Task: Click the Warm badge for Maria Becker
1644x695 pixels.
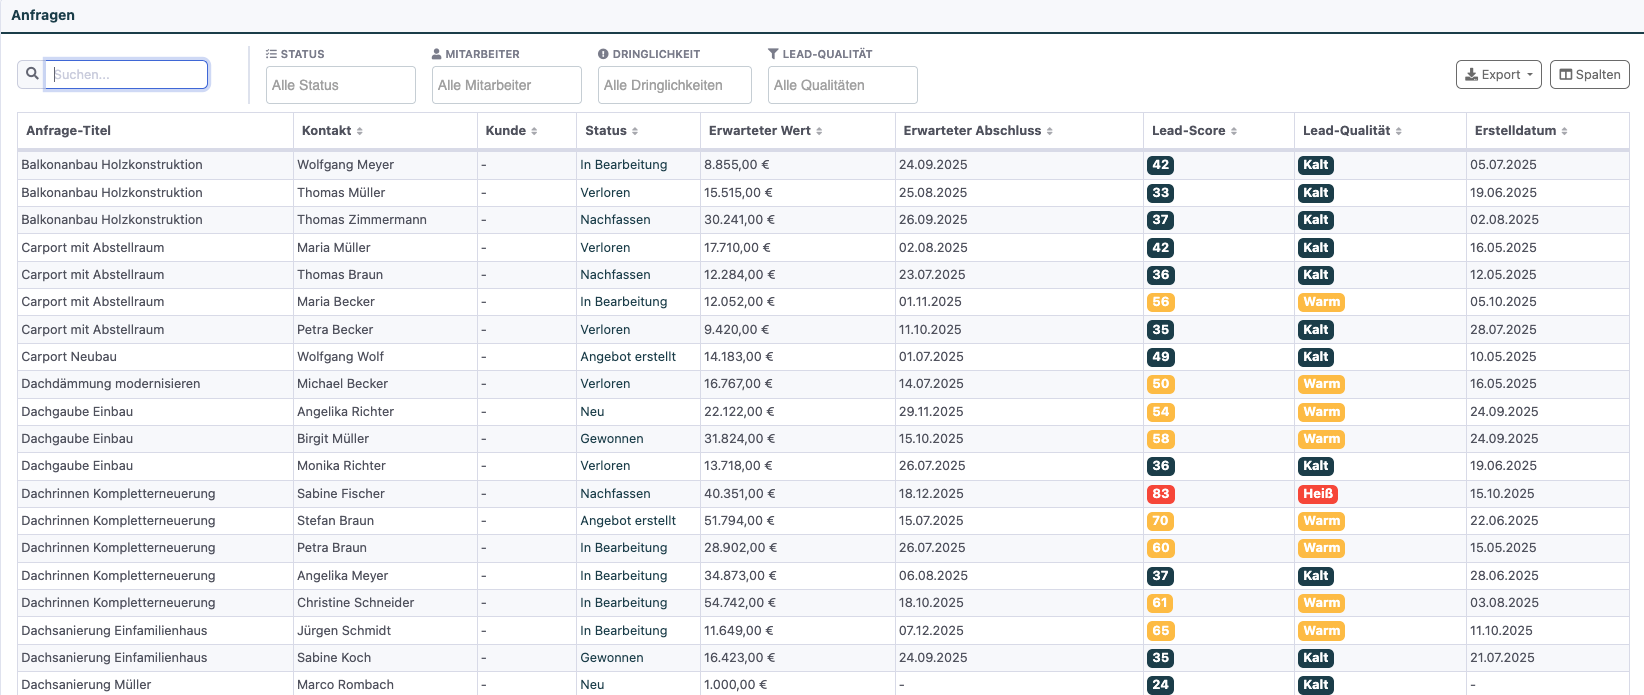Action: point(1321,302)
